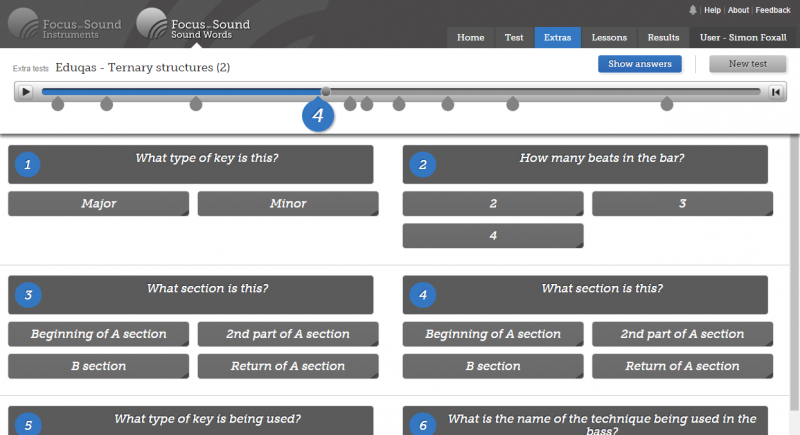Jump to last timeline marker
The image size is (800, 435).
coord(666,105)
